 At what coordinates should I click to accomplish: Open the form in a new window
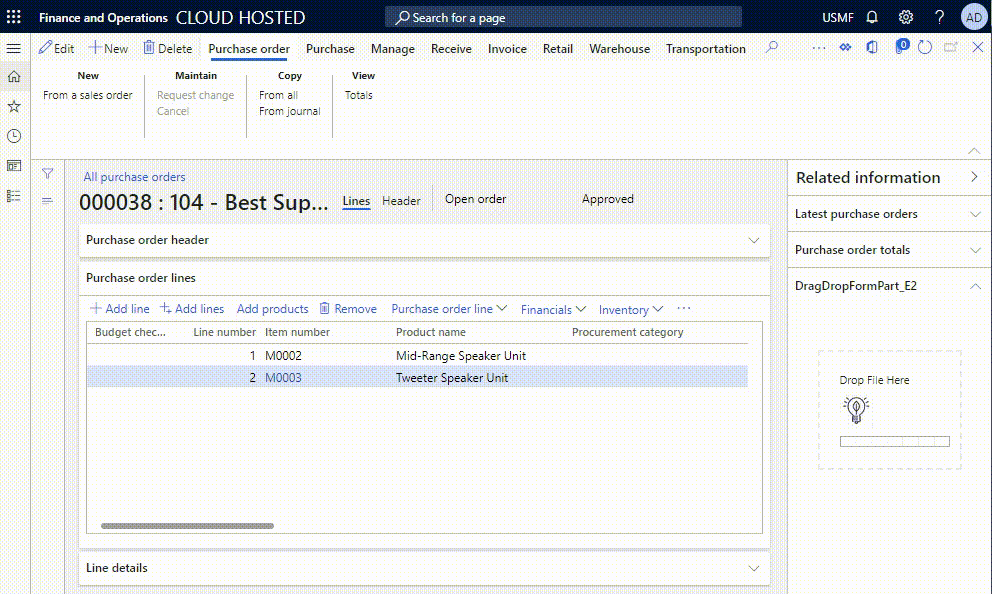(950, 47)
